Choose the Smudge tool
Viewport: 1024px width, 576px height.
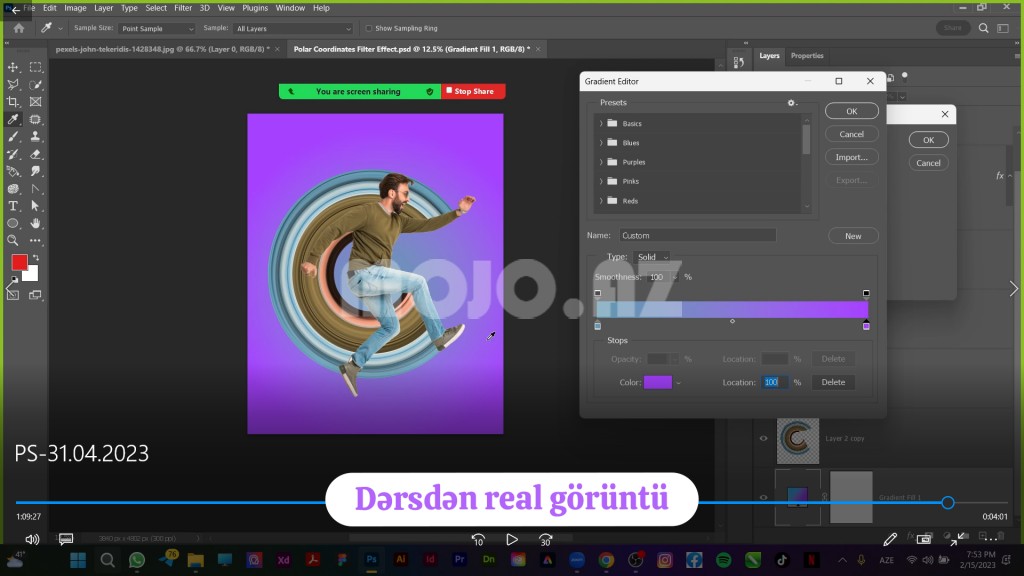coord(36,171)
